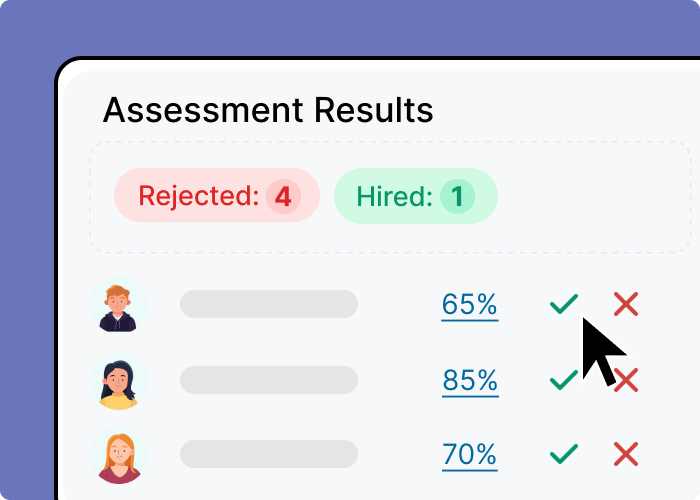The width and height of the screenshot is (700, 500).
Task: Click the red Rejected count badge 4
Action: (283, 196)
